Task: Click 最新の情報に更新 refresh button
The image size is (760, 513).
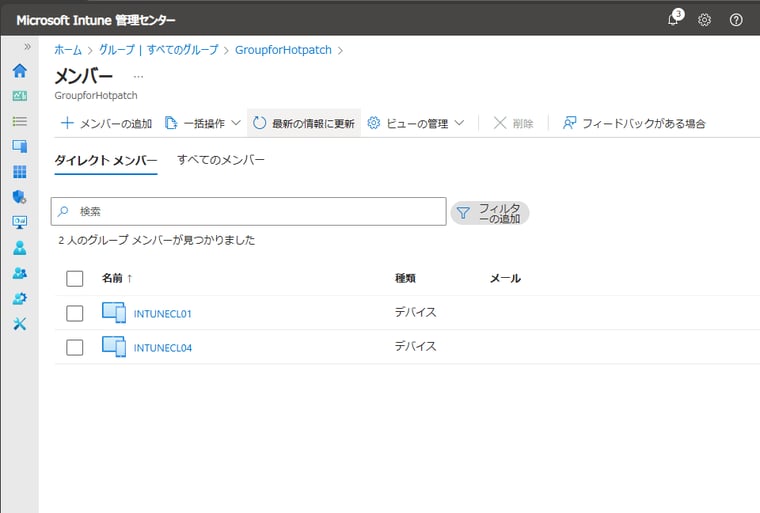Action: 304,123
